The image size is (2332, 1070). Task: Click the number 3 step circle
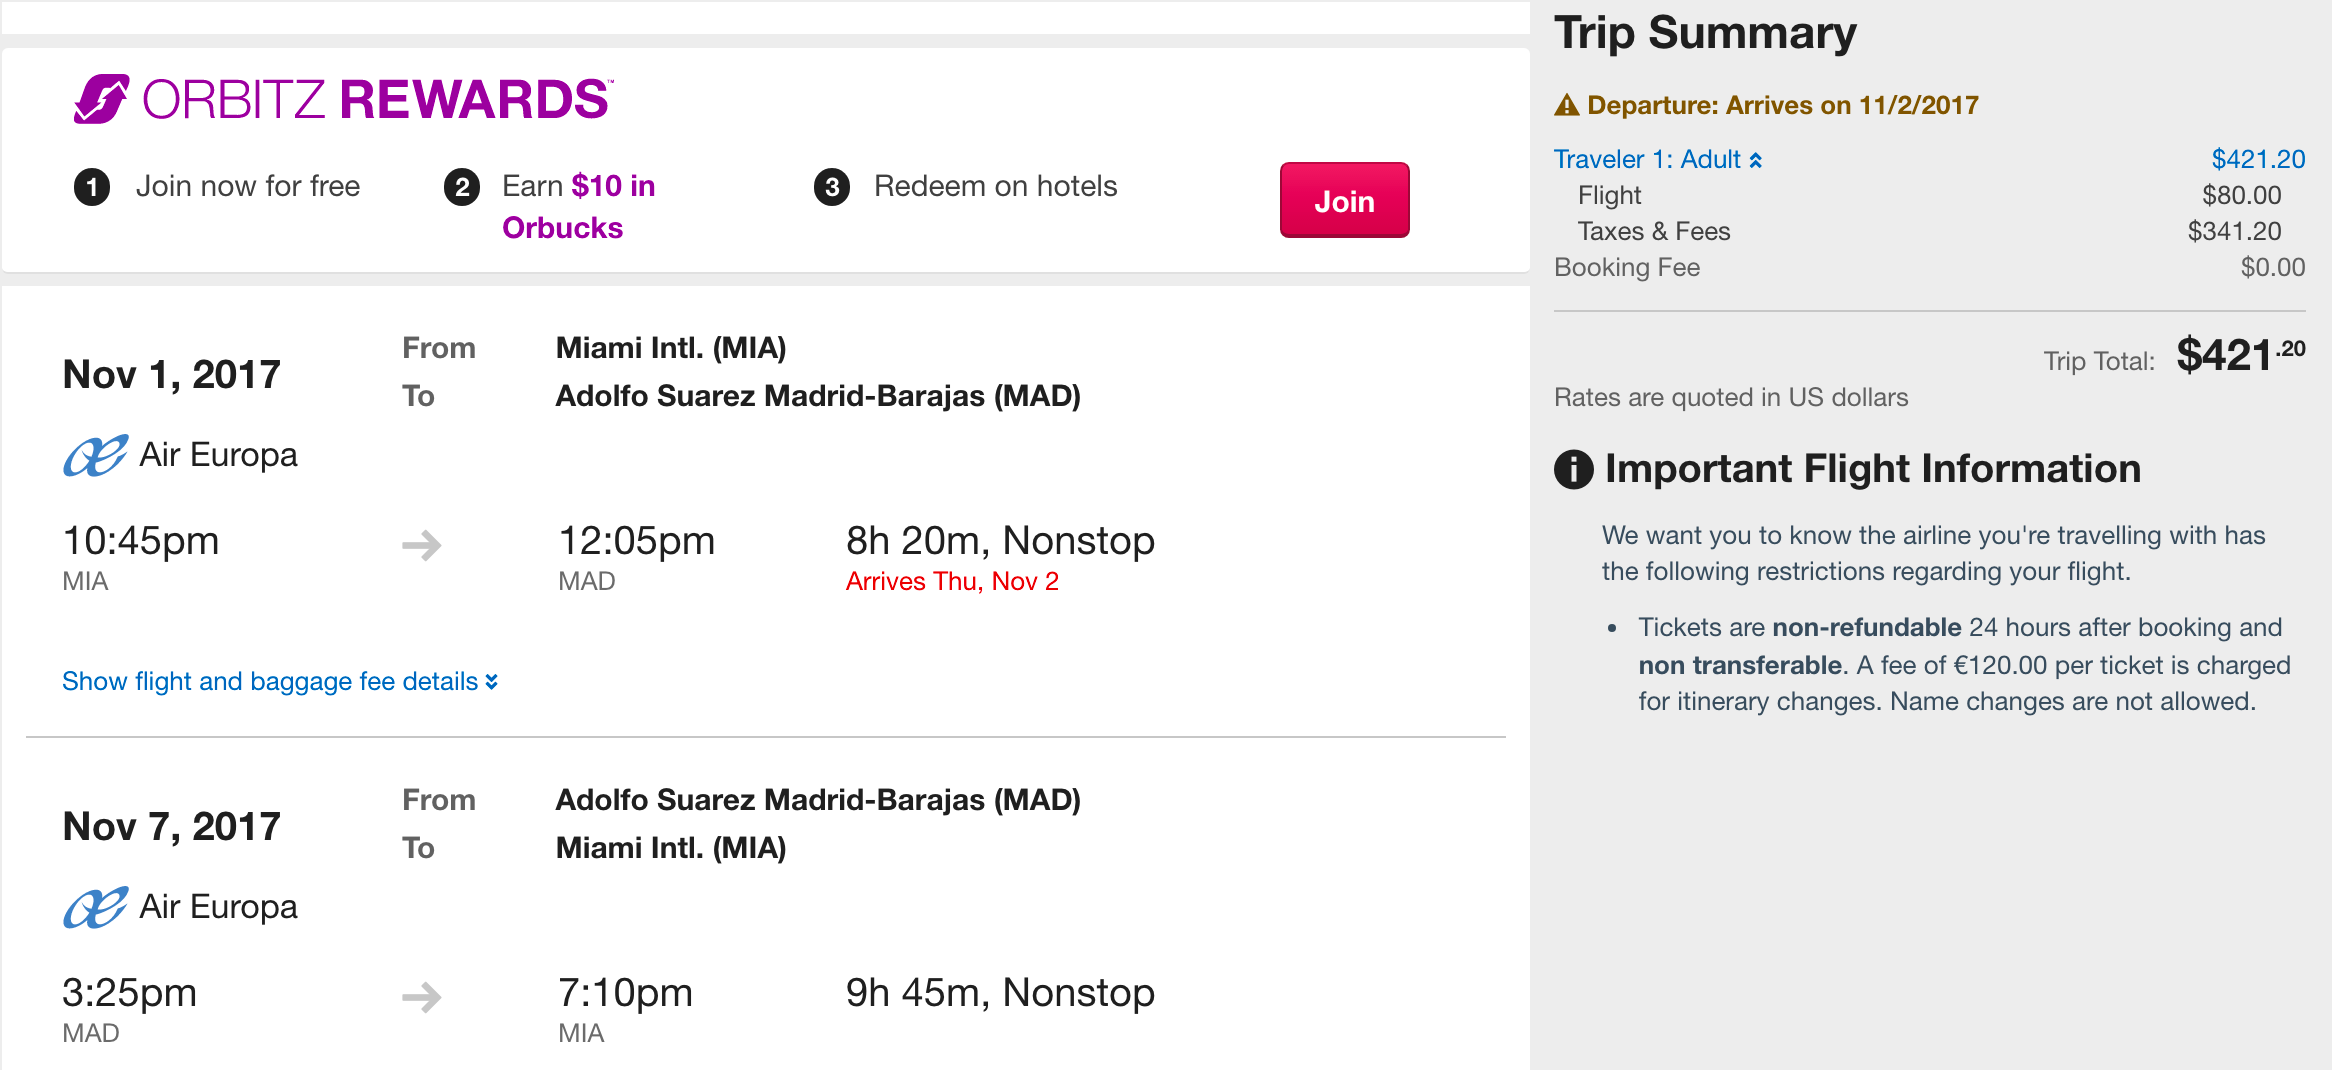point(832,187)
